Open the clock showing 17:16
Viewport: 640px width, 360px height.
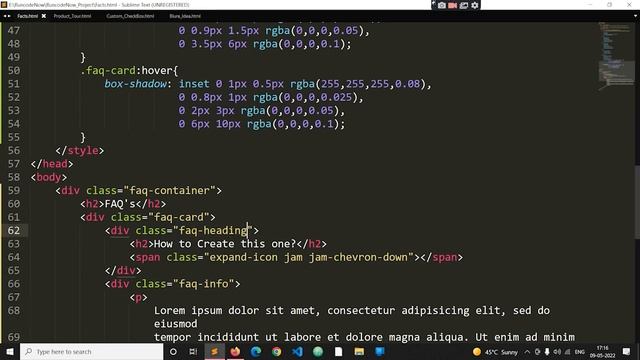click(x=602, y=352)
